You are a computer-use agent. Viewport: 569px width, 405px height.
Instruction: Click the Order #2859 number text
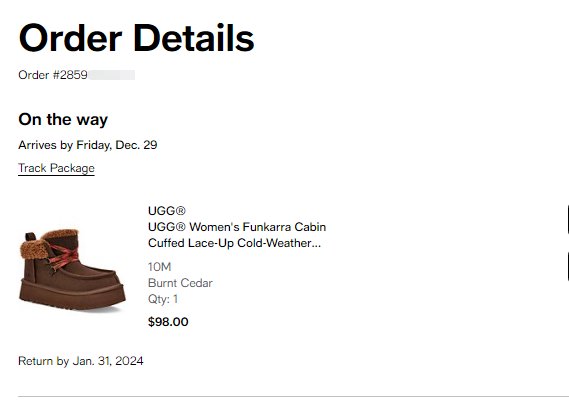point(53,75)
